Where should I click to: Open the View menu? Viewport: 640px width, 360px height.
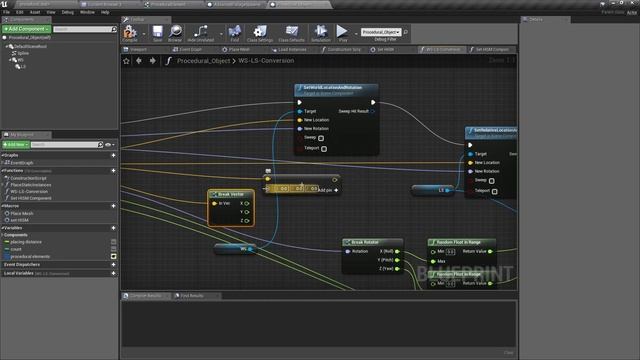(51, 12)
